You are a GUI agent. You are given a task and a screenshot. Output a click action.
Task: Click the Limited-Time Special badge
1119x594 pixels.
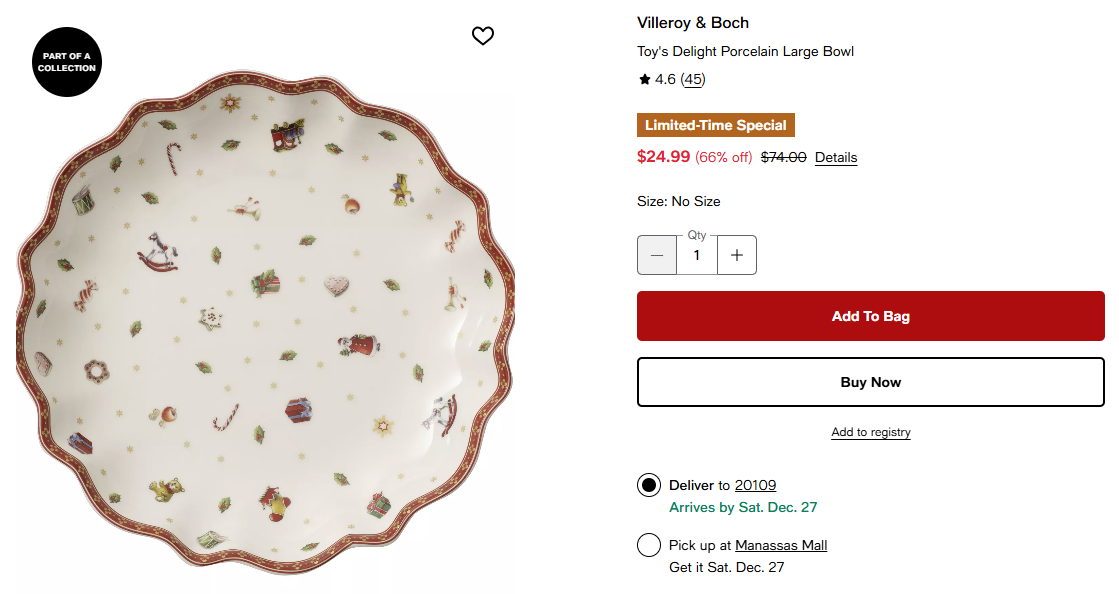[716, 125]
